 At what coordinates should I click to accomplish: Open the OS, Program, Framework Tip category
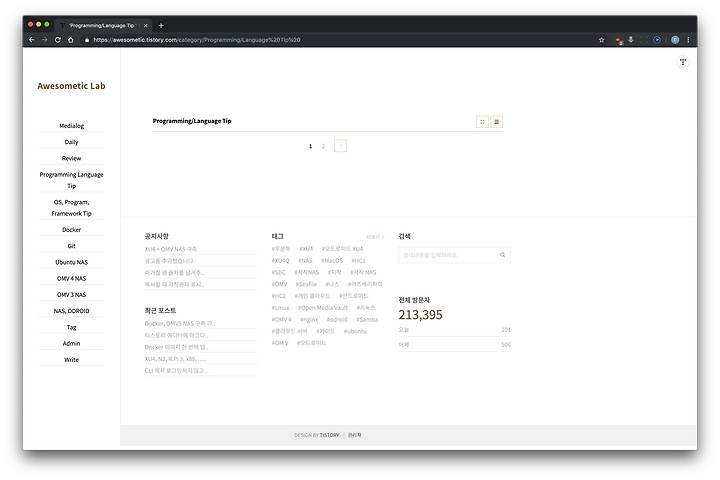click(x=72, y=208)
